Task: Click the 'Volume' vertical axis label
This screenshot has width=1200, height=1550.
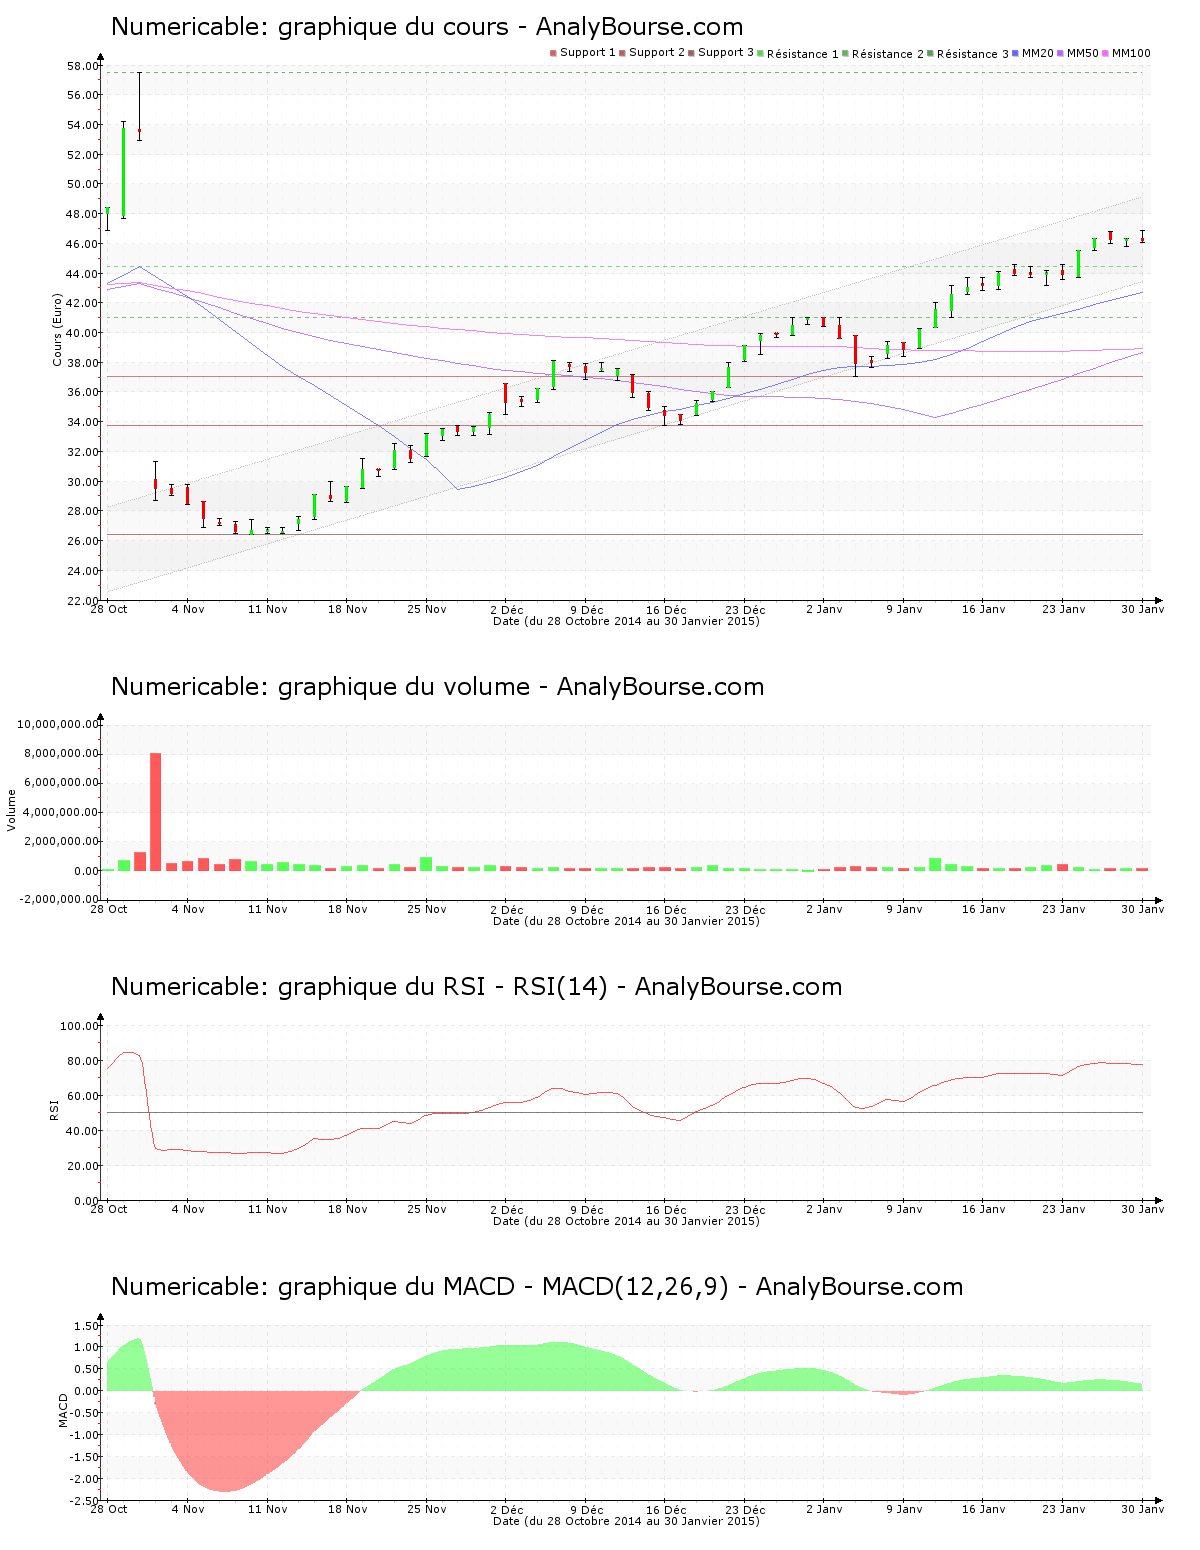Action: (x=12, y=810)
